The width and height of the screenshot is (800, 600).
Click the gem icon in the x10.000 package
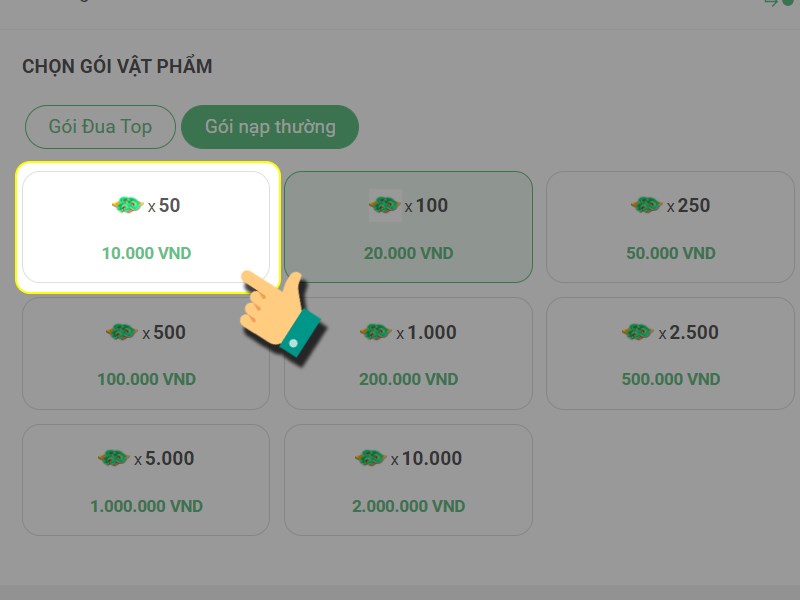(x=370, y=459)
